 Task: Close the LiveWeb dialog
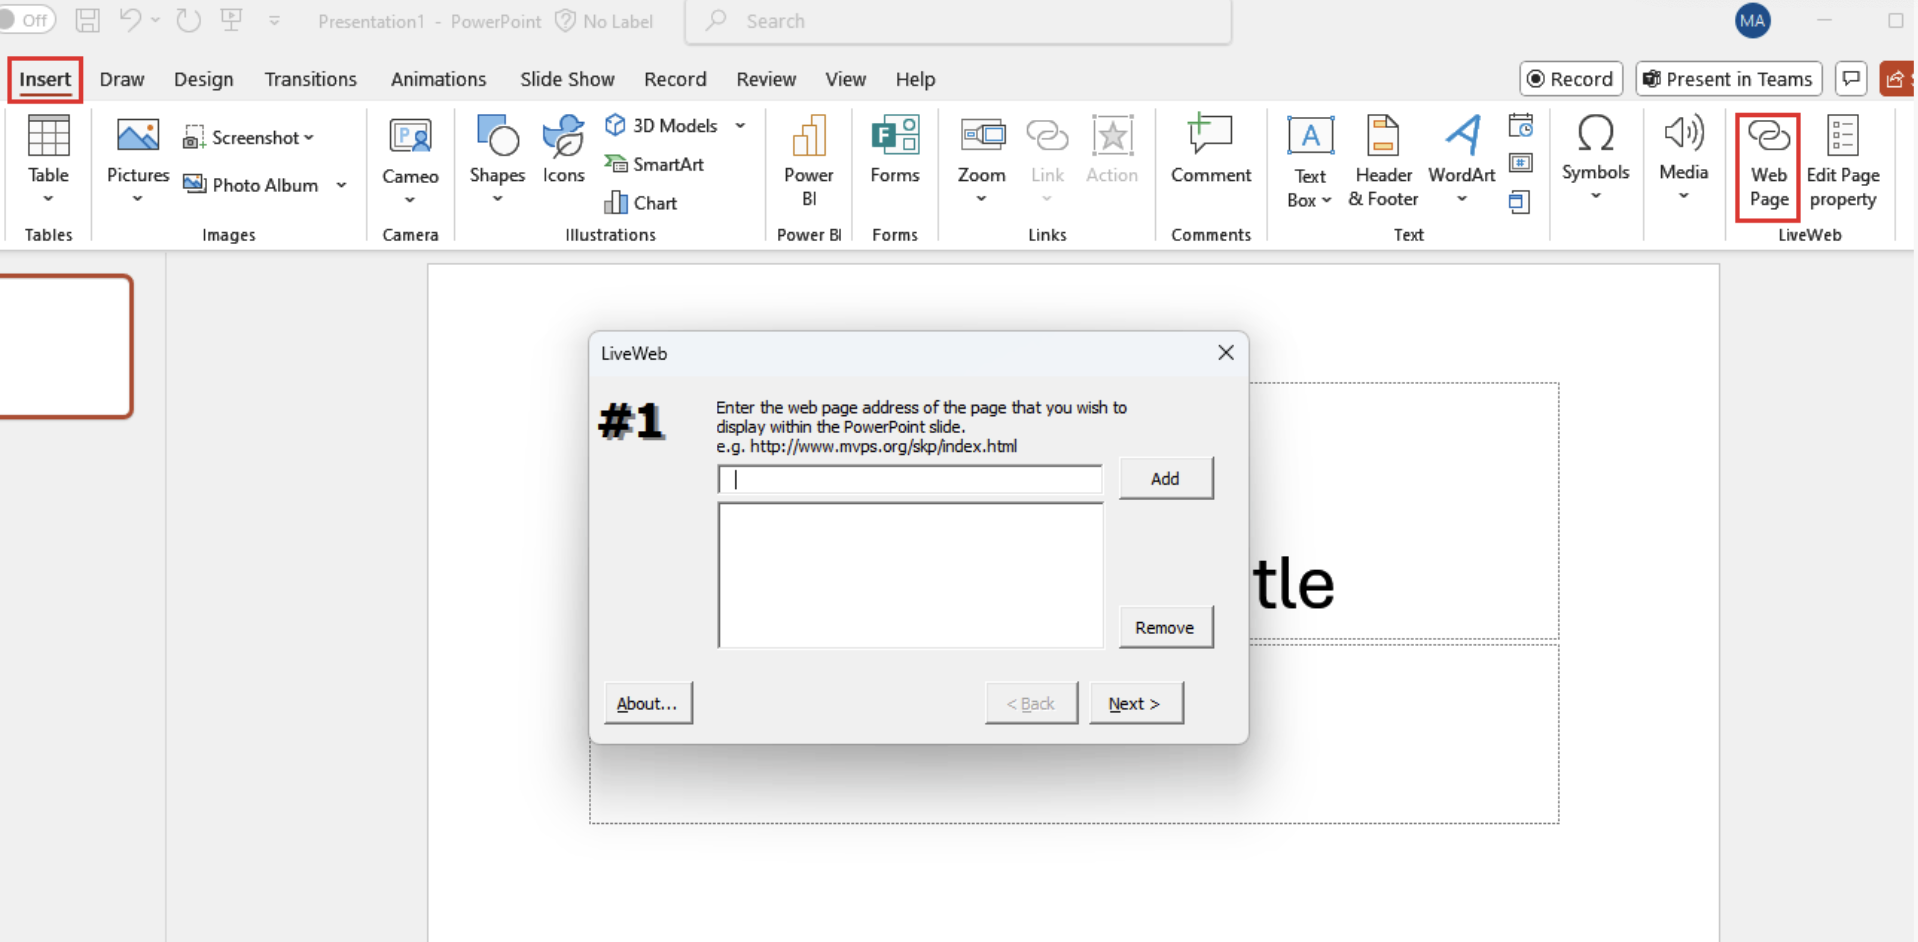click(1226, 352)
